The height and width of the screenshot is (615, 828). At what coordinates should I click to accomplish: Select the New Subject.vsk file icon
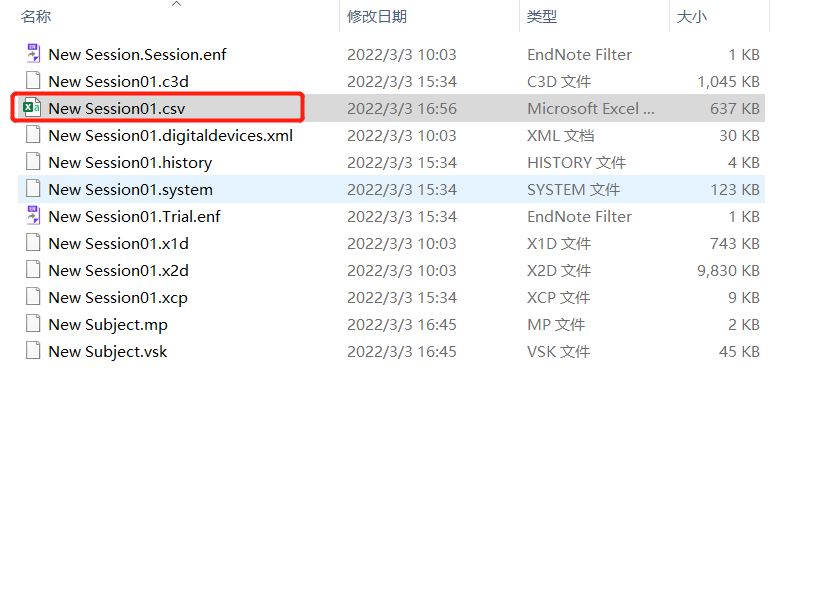[x=33, y=351]
